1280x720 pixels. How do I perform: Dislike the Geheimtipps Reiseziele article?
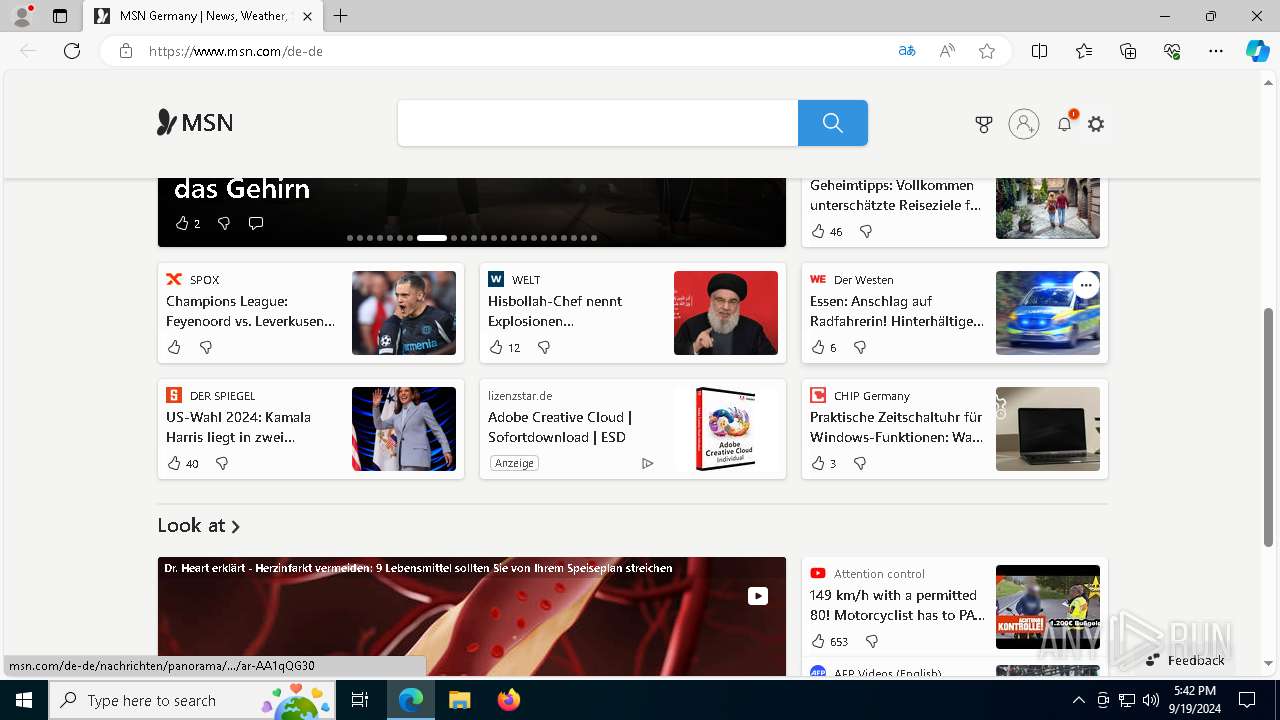coord(866,231)
